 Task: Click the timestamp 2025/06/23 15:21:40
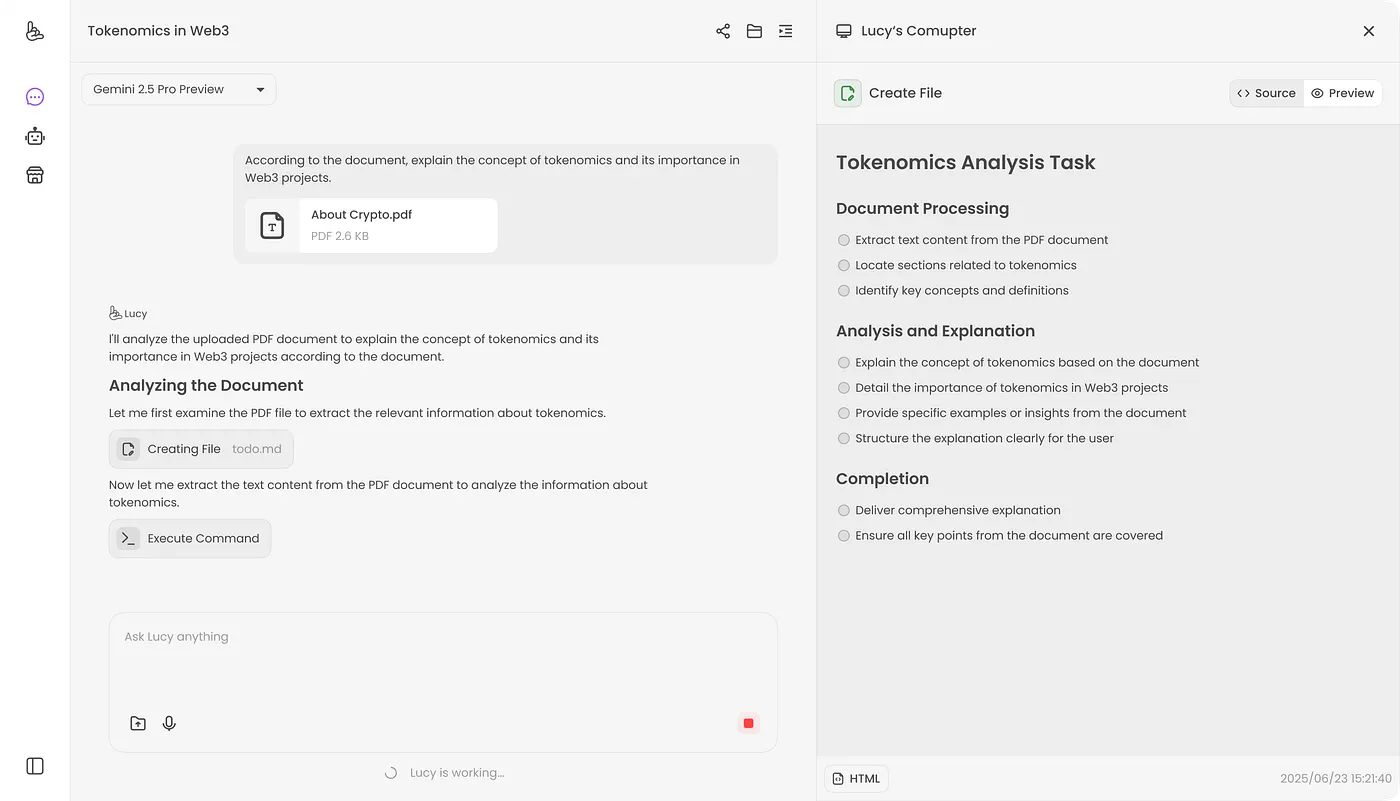[1336, 778]
